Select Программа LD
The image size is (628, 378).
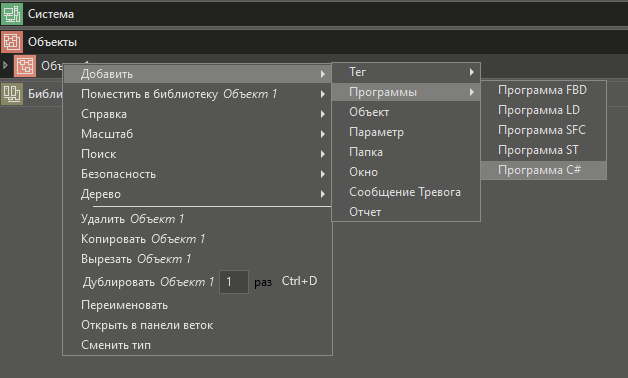click(x=543, y=110)
